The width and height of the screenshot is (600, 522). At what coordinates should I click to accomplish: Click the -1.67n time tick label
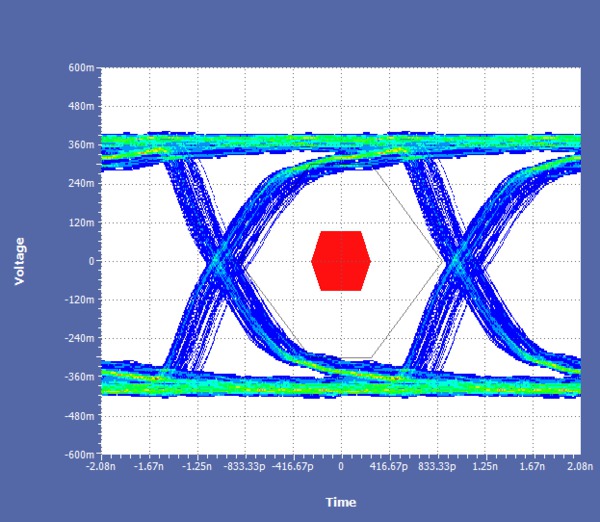point(149,467)
